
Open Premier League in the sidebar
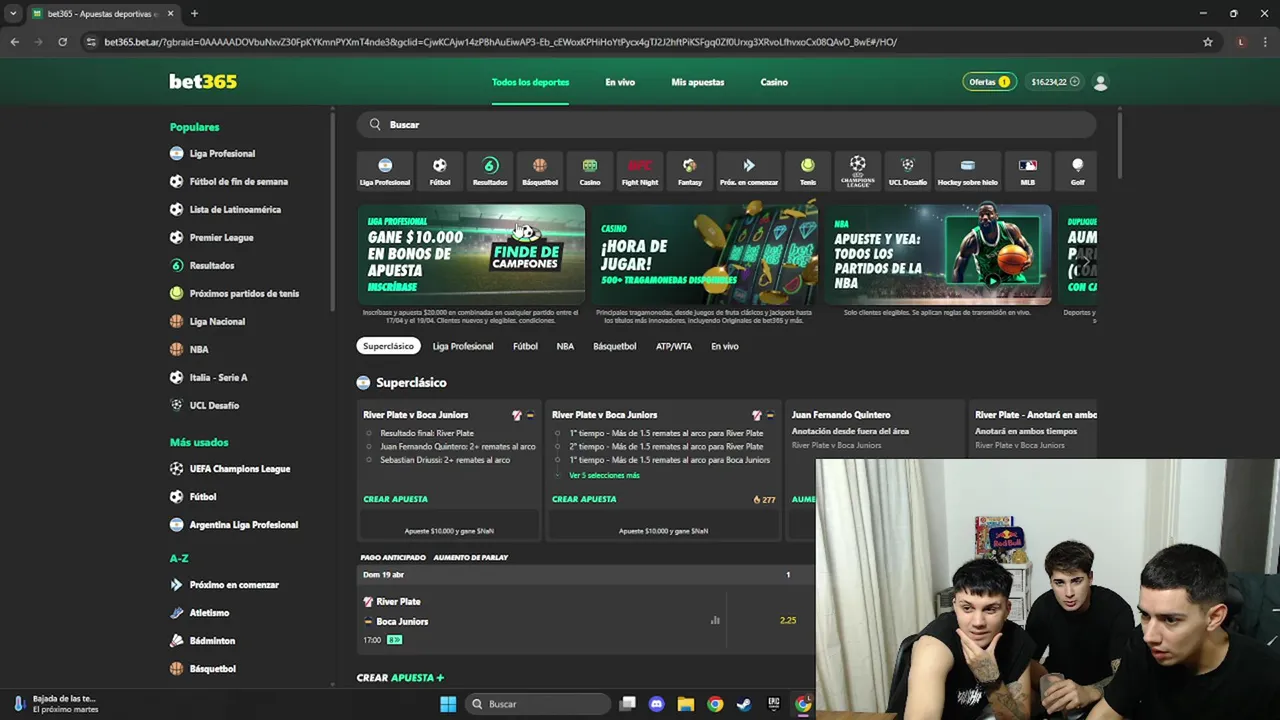click(x=221, y=237)
